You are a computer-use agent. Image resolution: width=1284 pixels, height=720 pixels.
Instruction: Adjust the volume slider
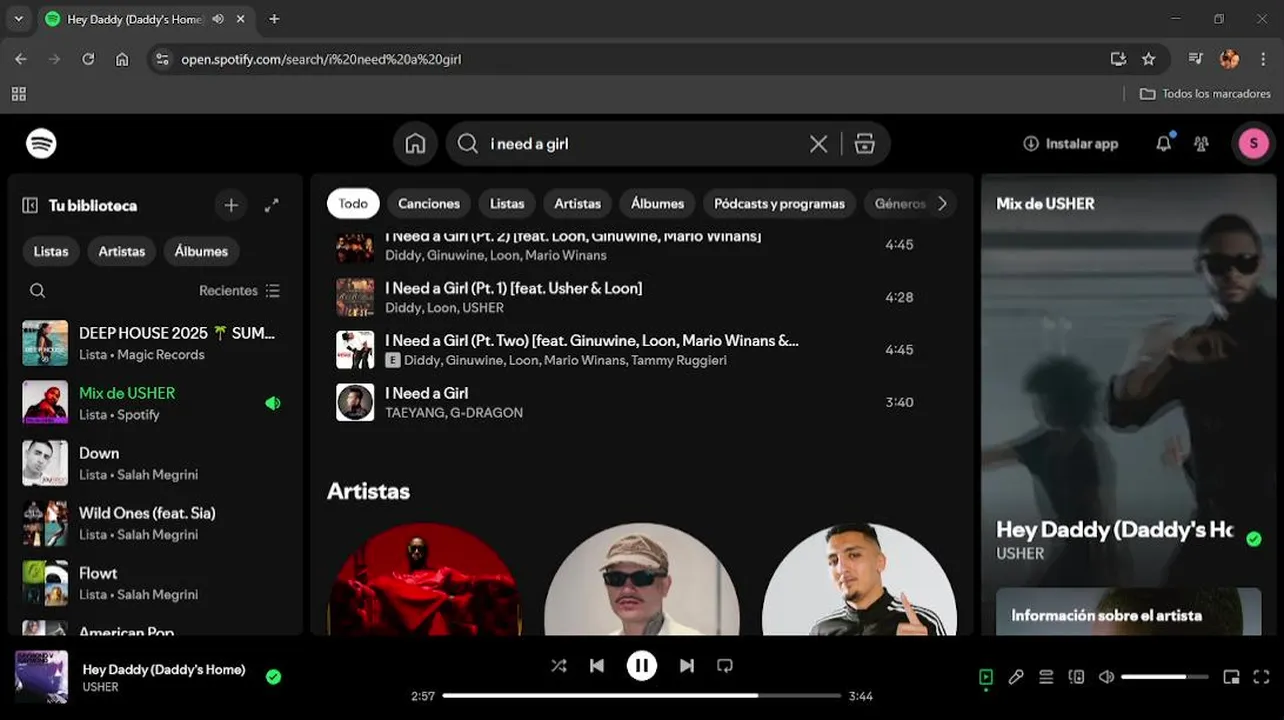tap(1167, 677)
